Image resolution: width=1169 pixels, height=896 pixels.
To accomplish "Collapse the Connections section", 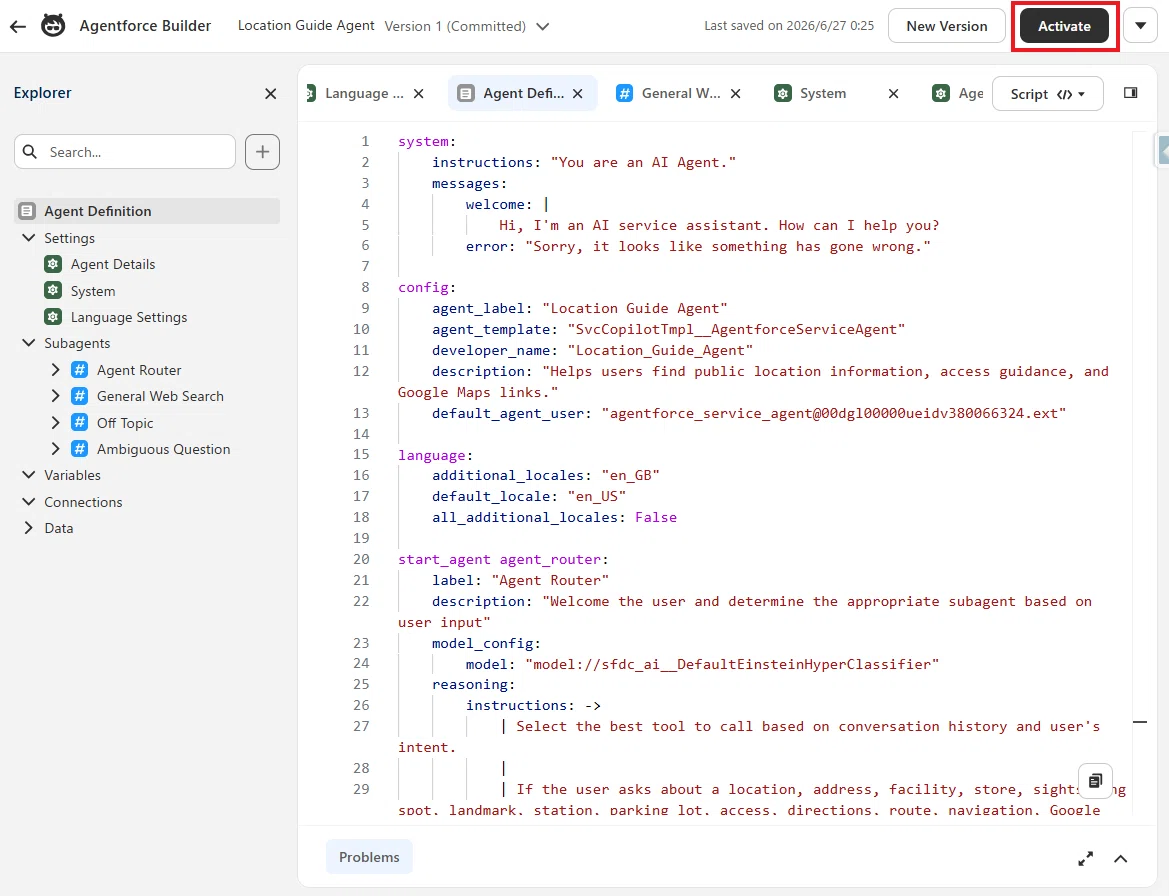I will (x=29, y=502).
